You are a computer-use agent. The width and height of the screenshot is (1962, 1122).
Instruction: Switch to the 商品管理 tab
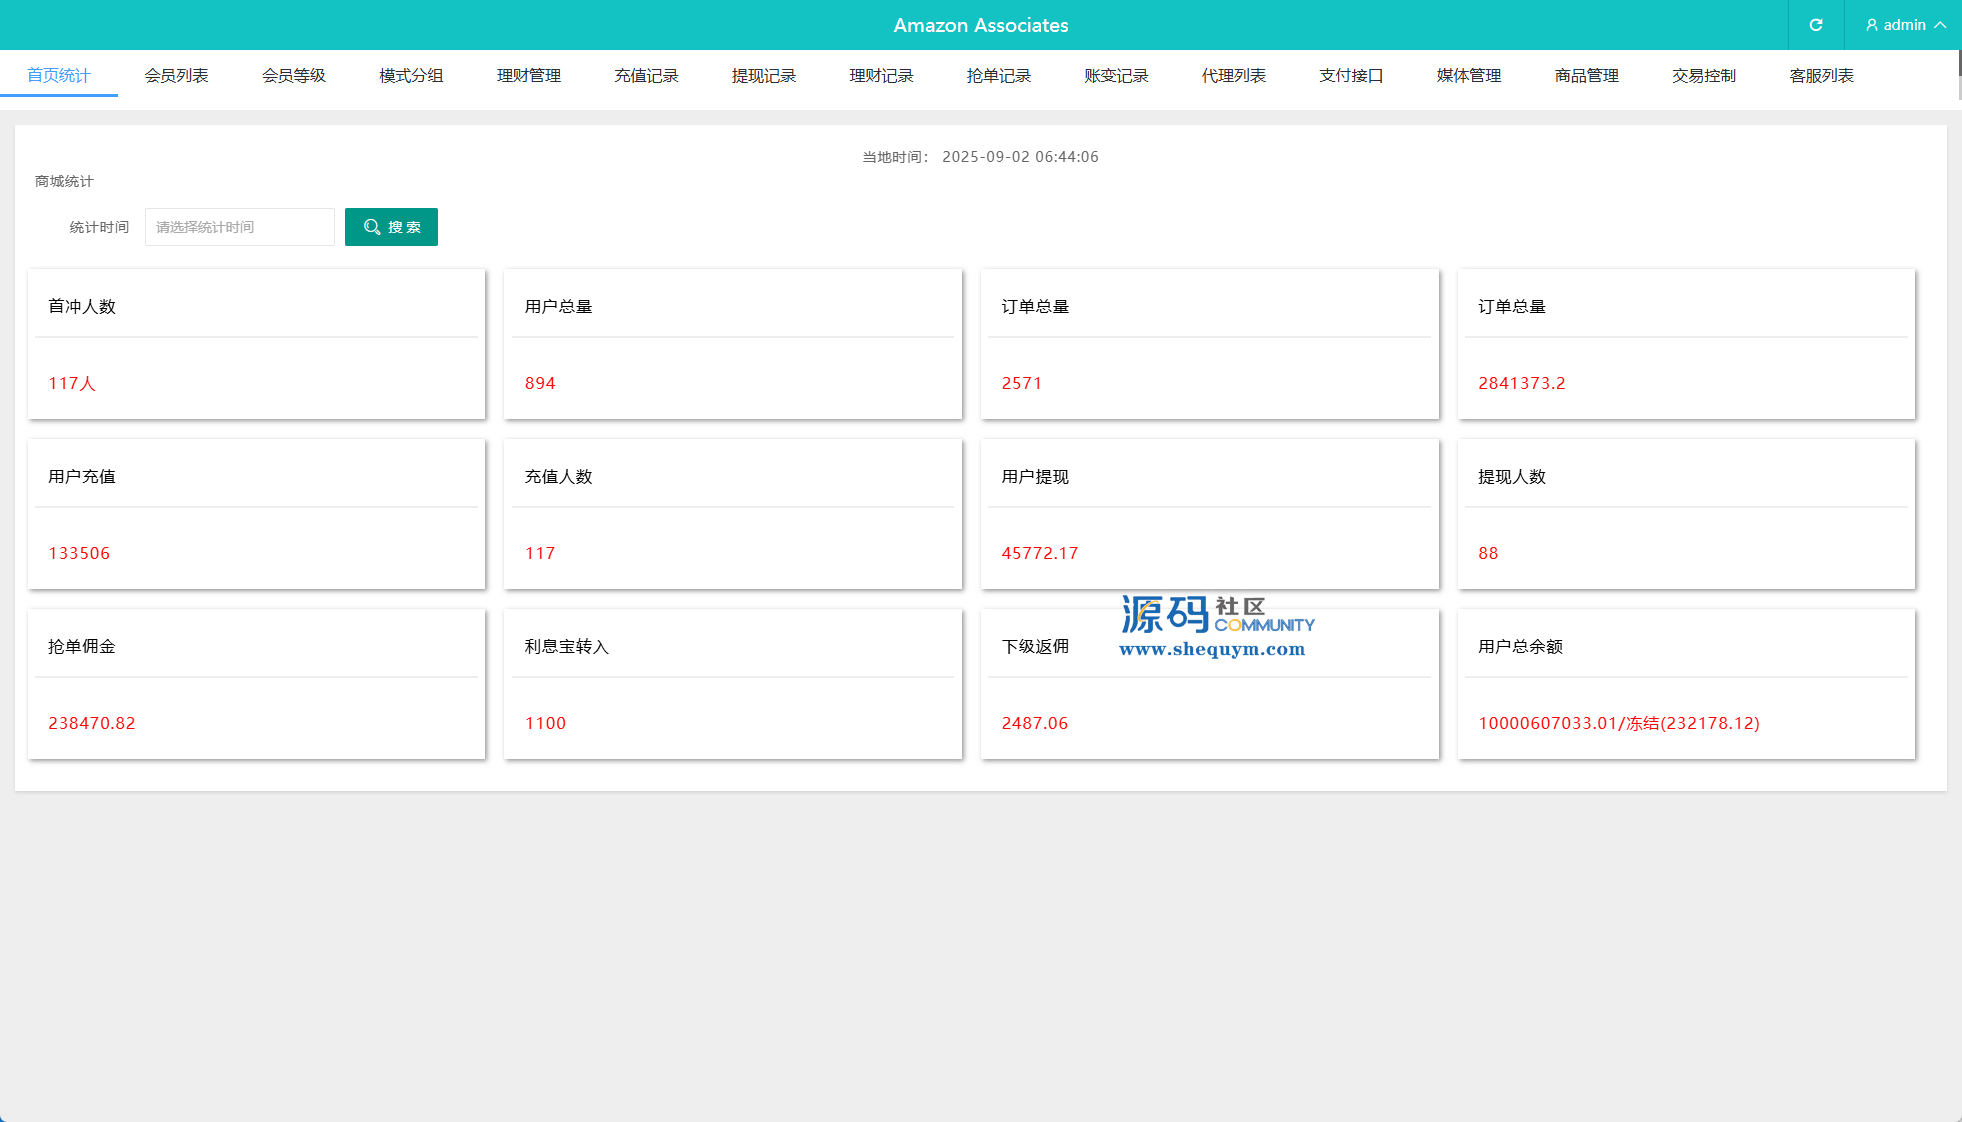[1587, 76]
